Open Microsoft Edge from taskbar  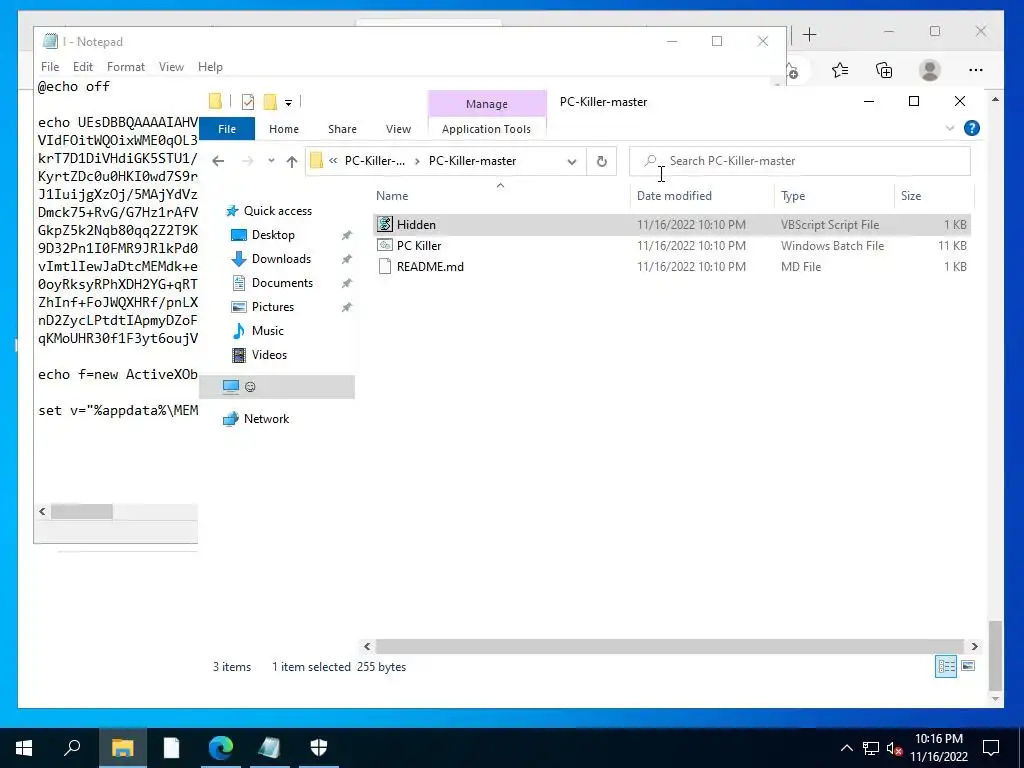click(x=221, y=748)
